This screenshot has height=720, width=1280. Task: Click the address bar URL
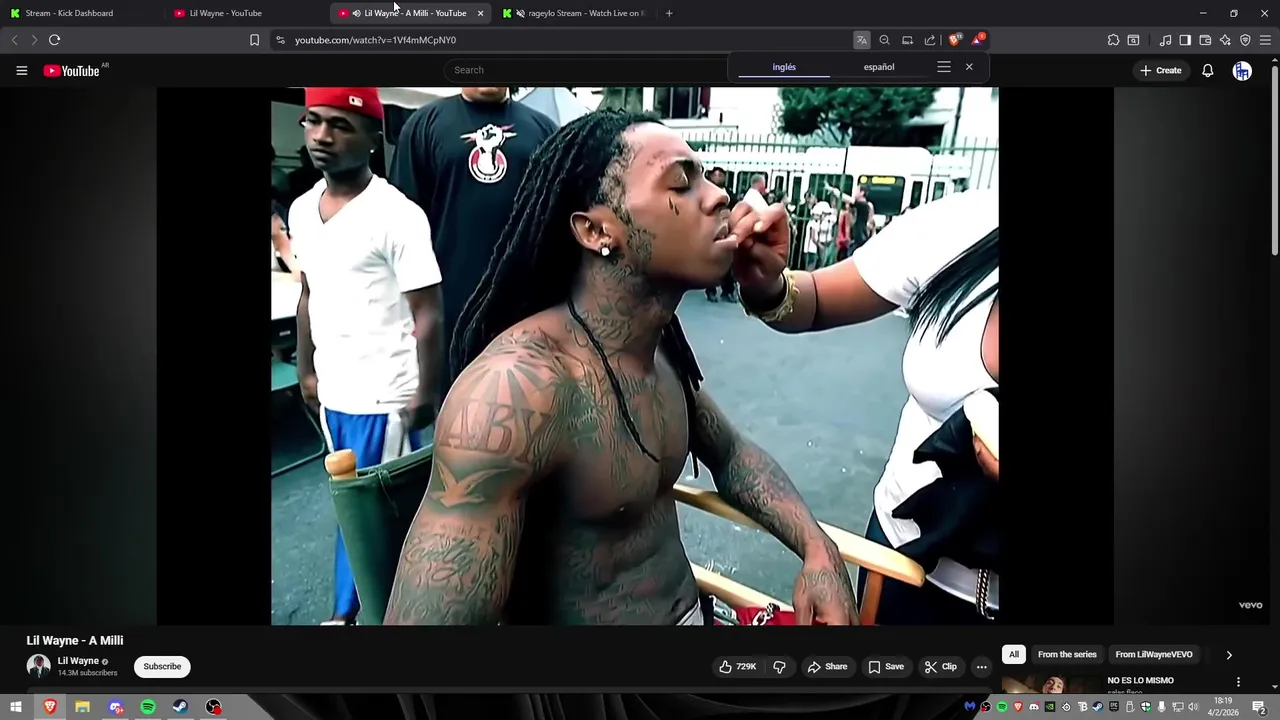click(375, 40)
